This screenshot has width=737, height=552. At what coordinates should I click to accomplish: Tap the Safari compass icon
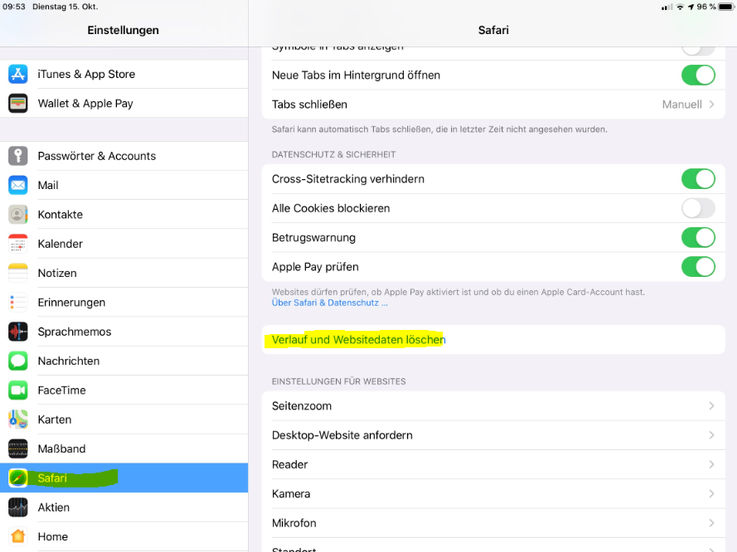tap(18, 478)
